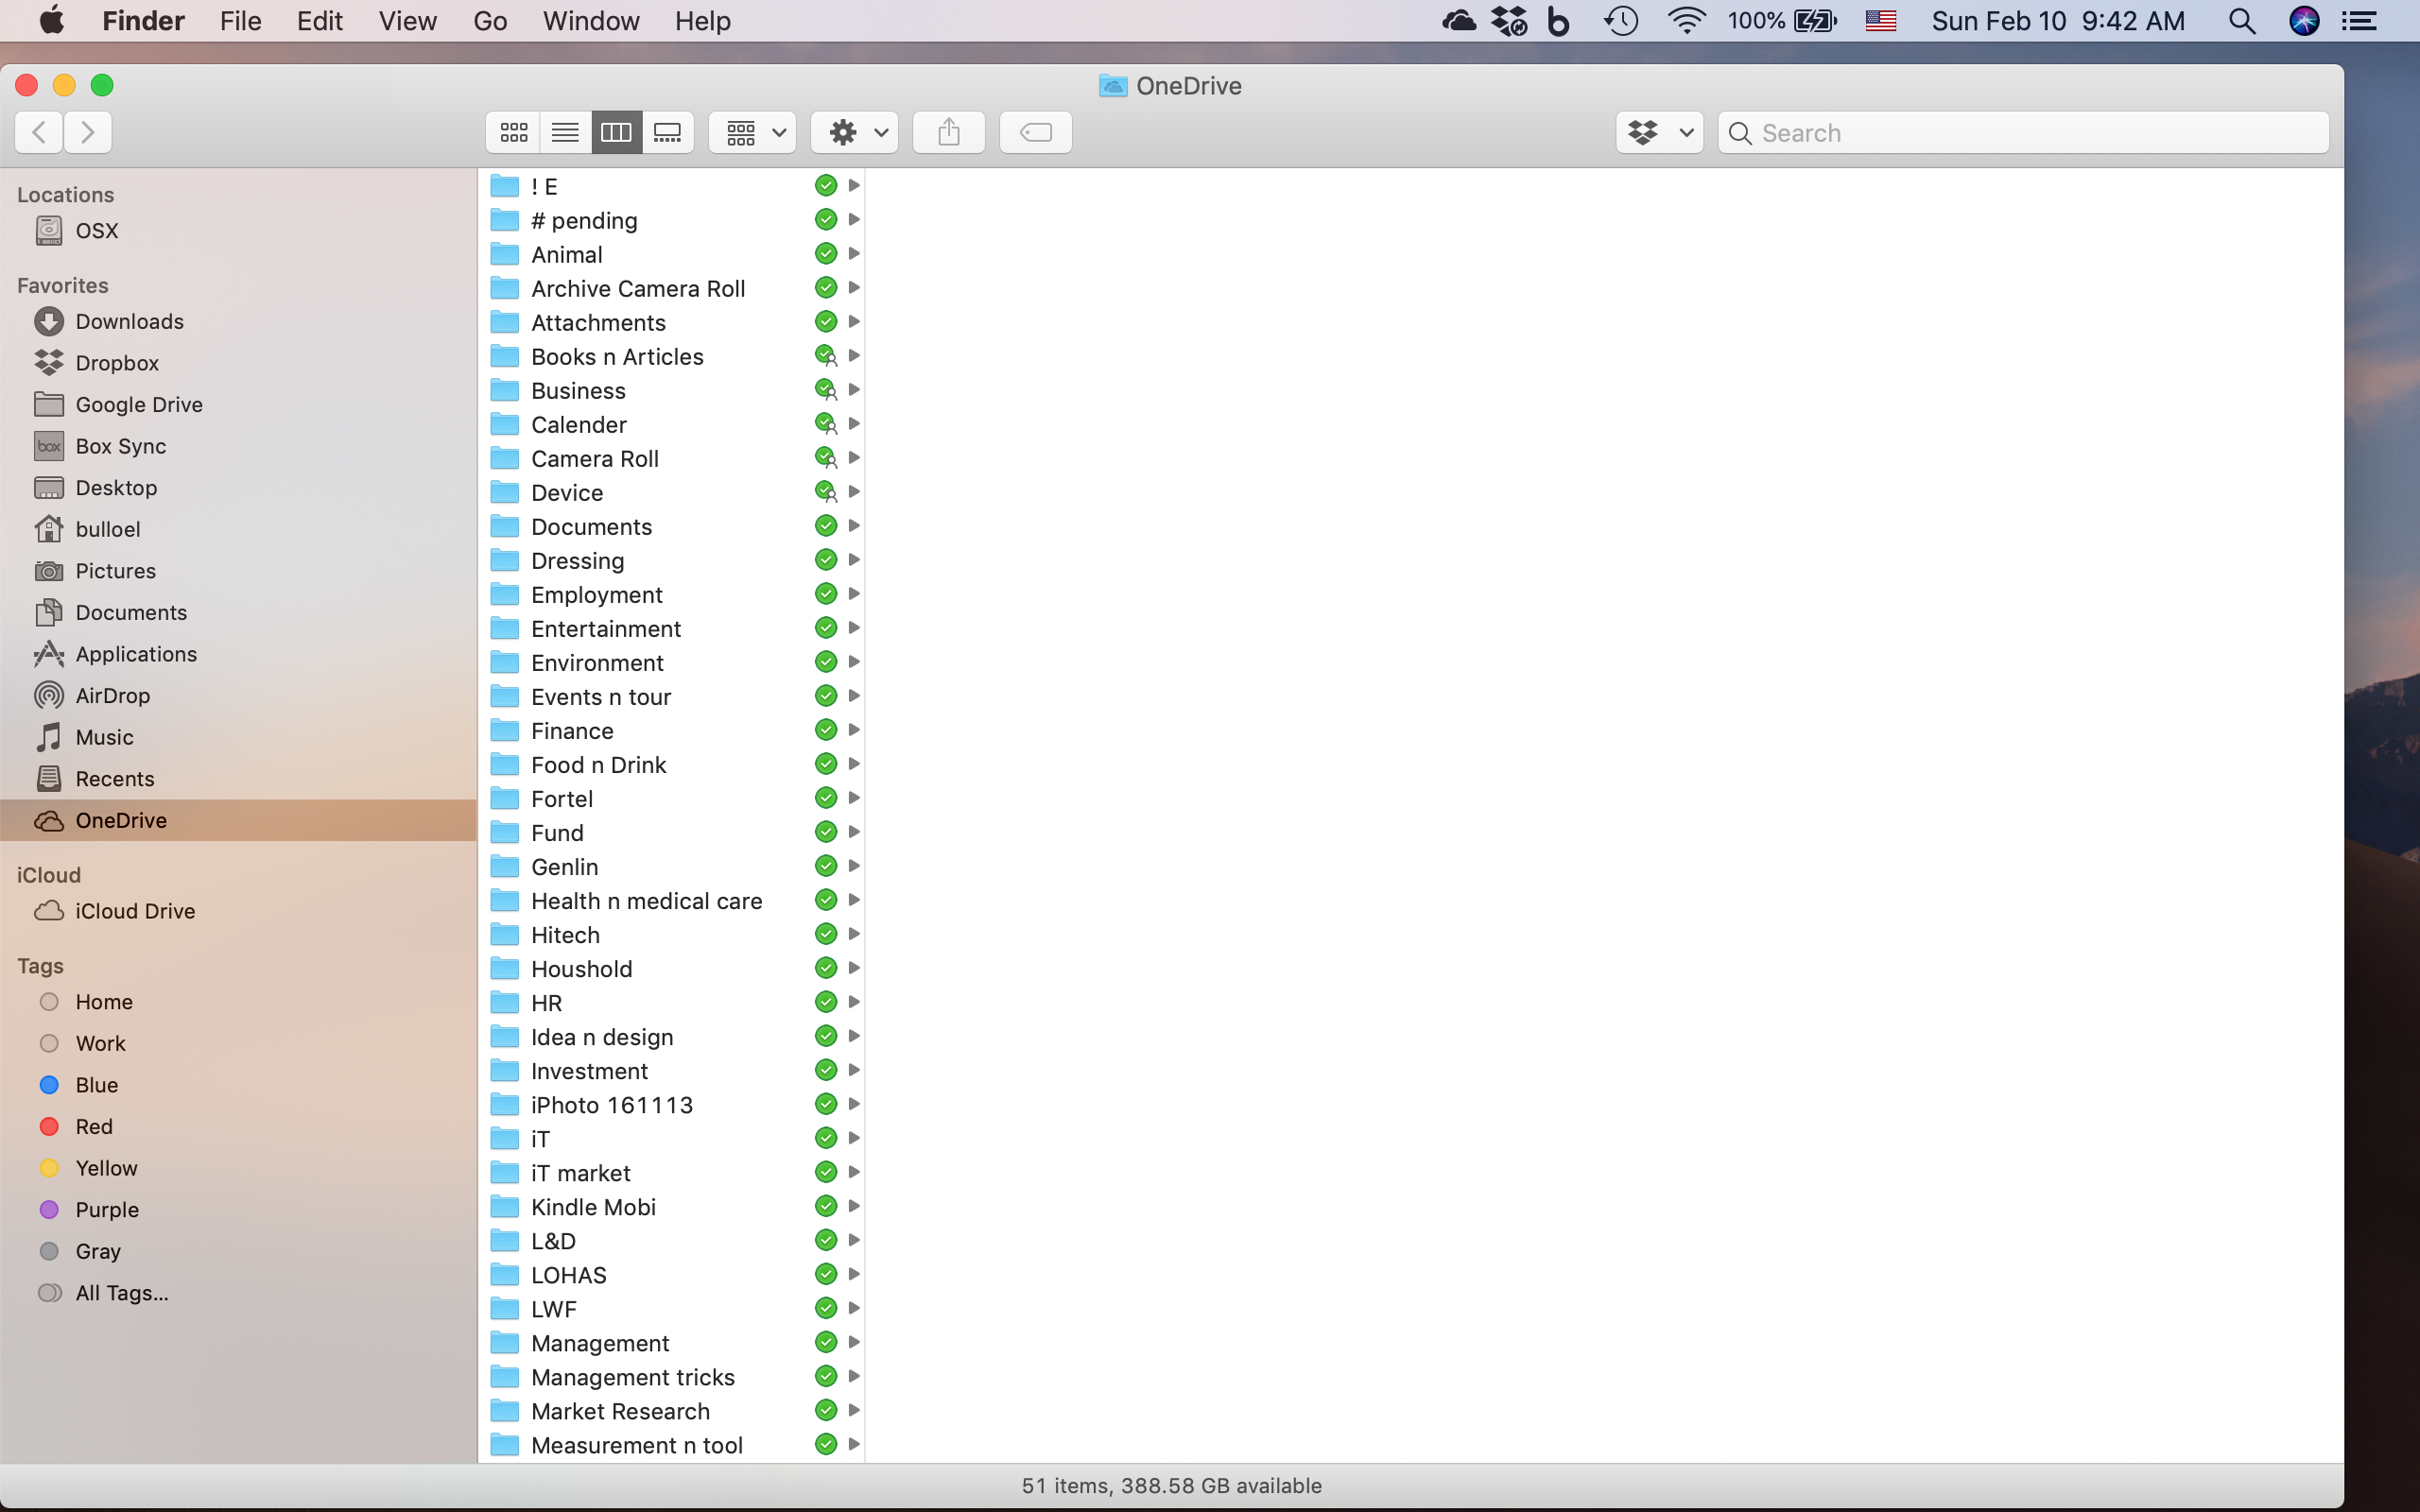
Task: Select the Home tag
Action: tap(238, 1002)
